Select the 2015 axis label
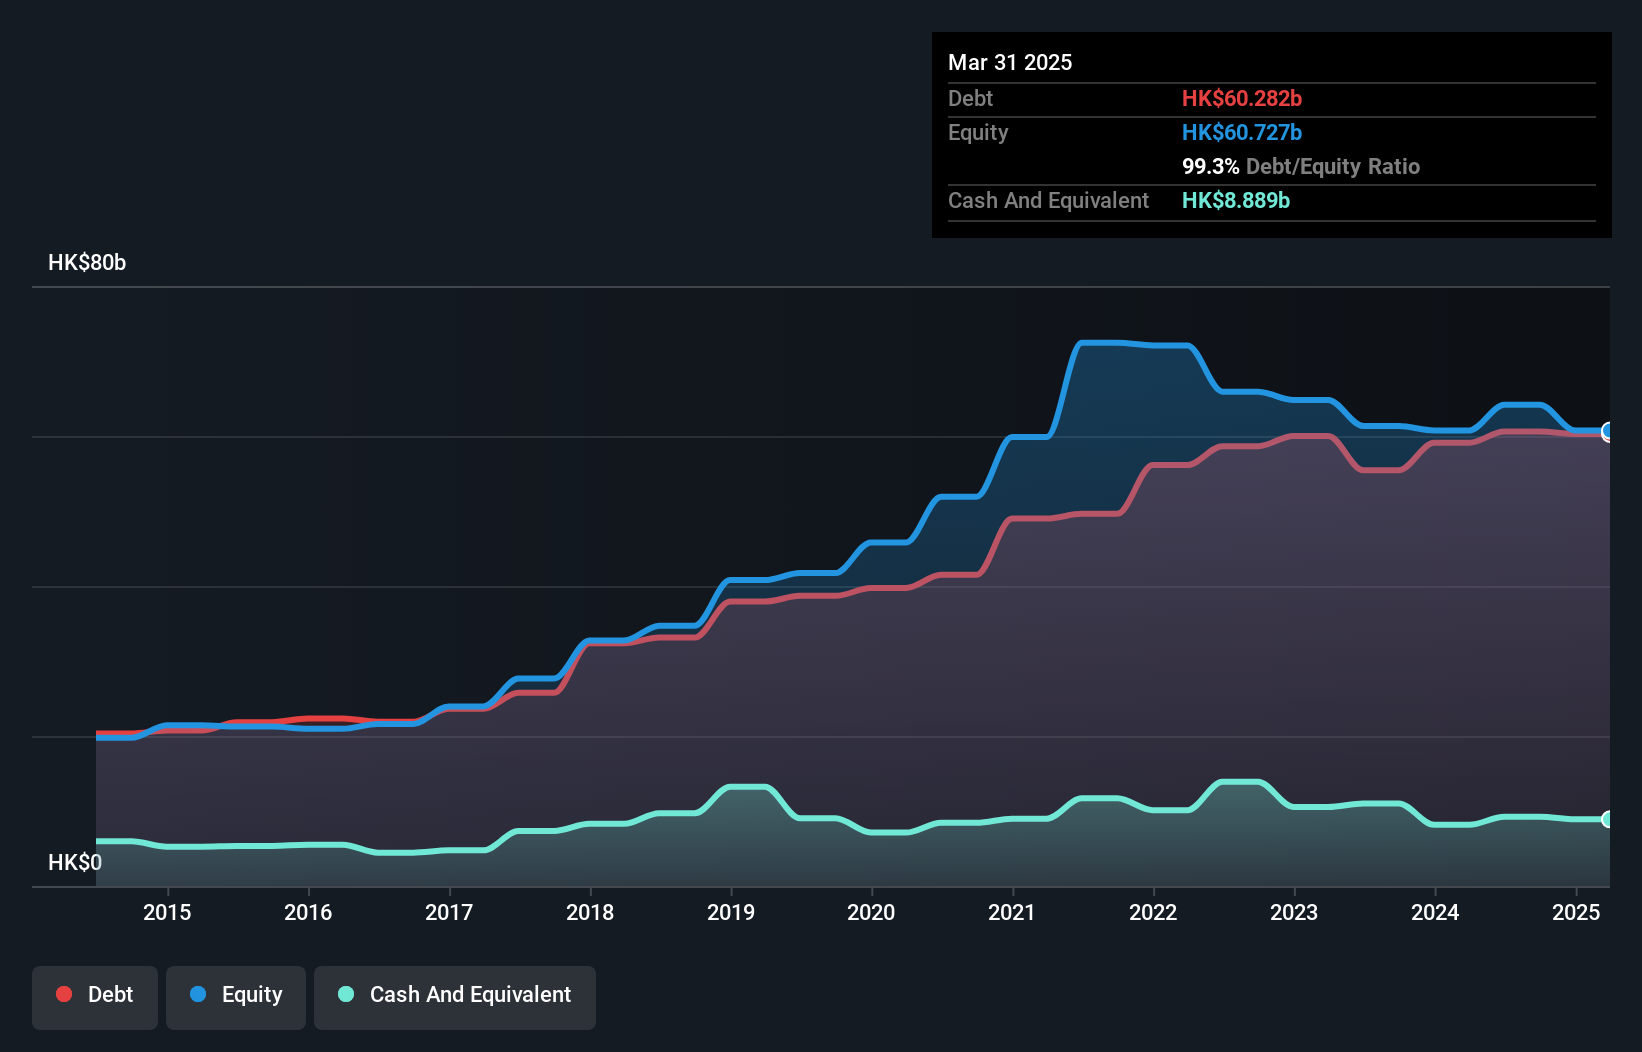Viewport: 1642px width, 1052px height. (168, 912)
